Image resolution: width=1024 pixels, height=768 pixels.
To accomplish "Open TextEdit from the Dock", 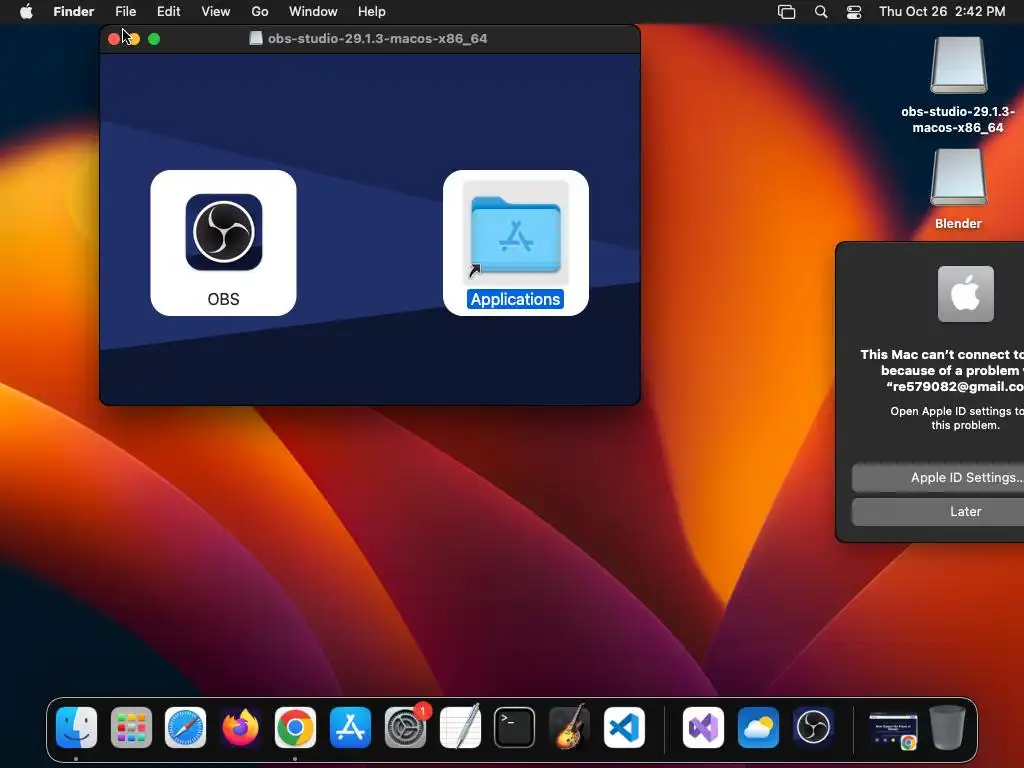I will [x=460, y=728].
